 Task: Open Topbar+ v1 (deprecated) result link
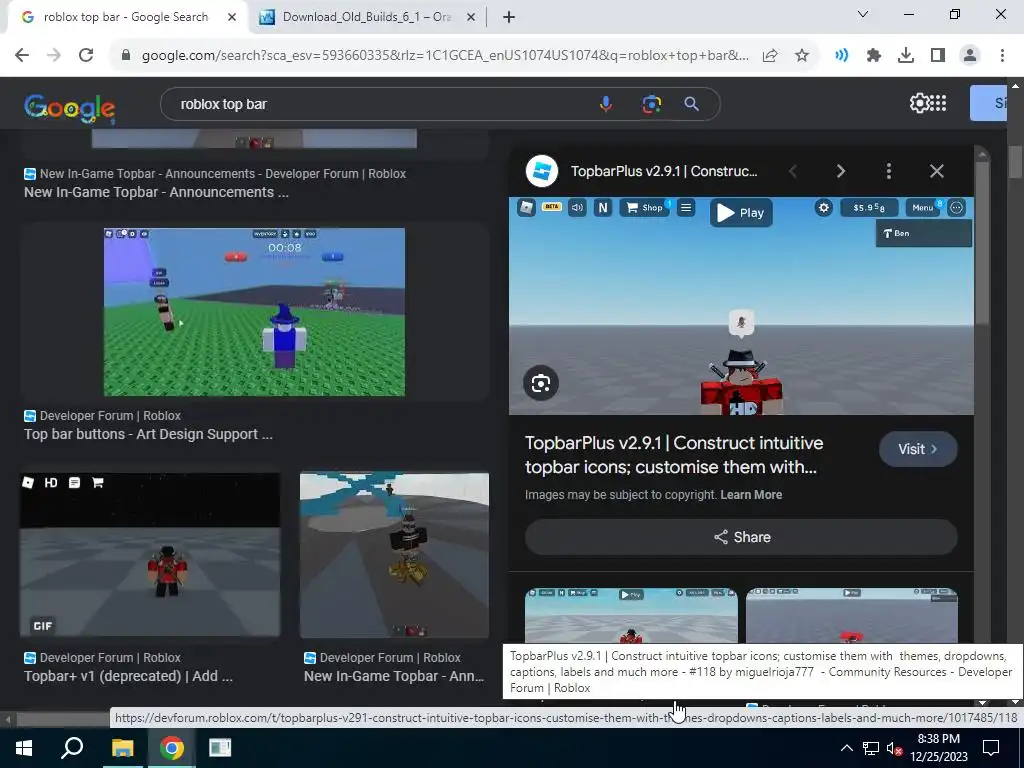(128, 676)
